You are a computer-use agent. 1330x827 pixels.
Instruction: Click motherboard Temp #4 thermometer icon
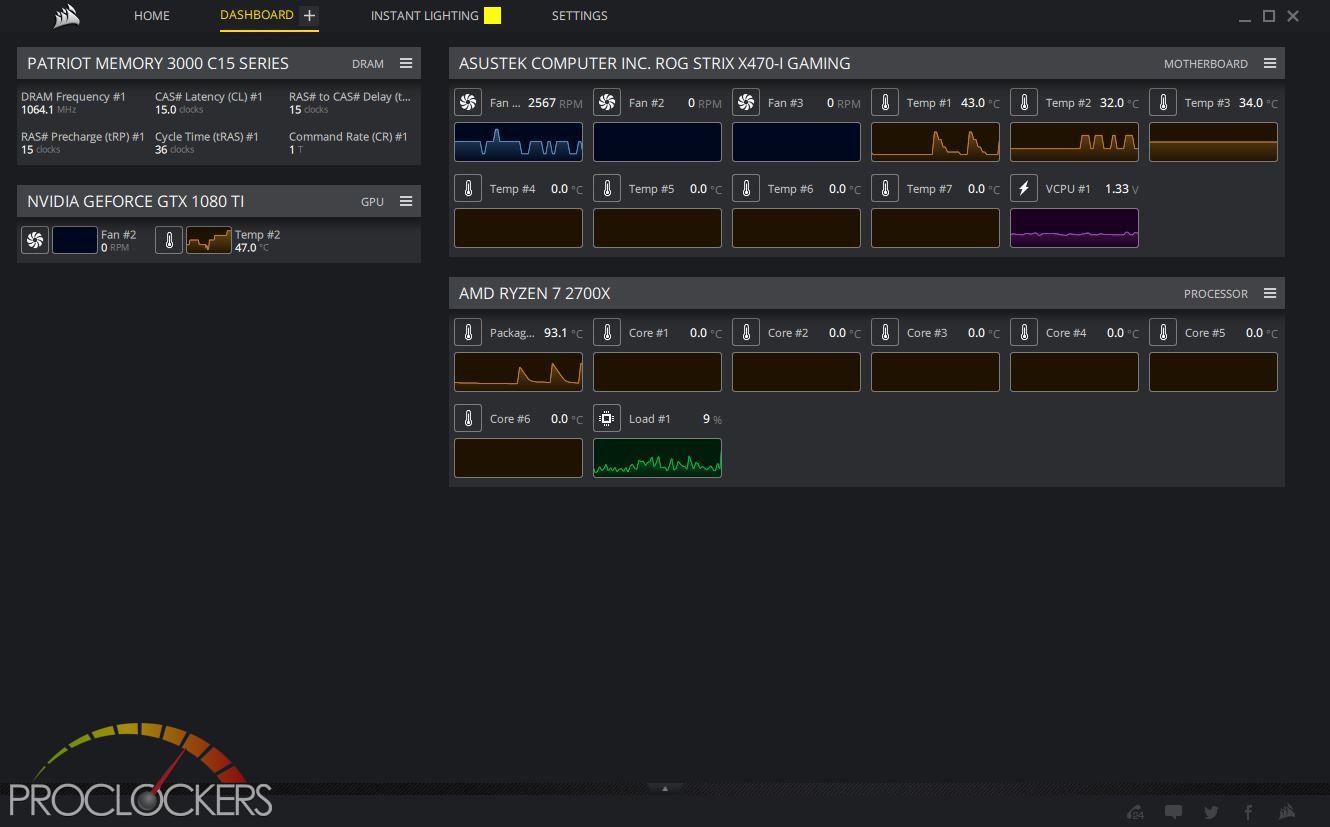click(468, 188)
